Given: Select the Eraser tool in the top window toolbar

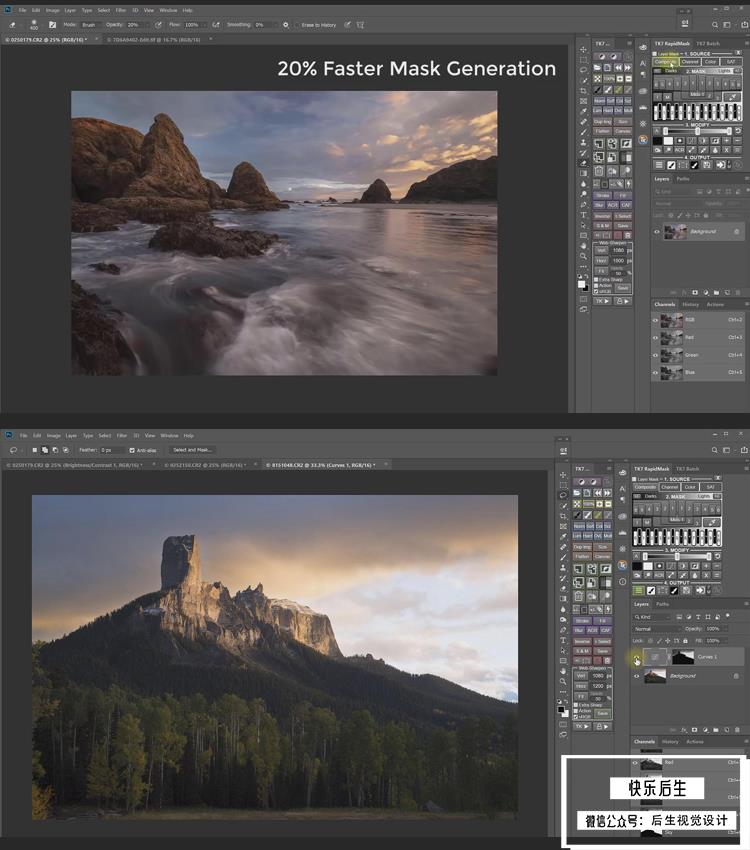Looking at the screenshot, I should [x=583, y=163].
